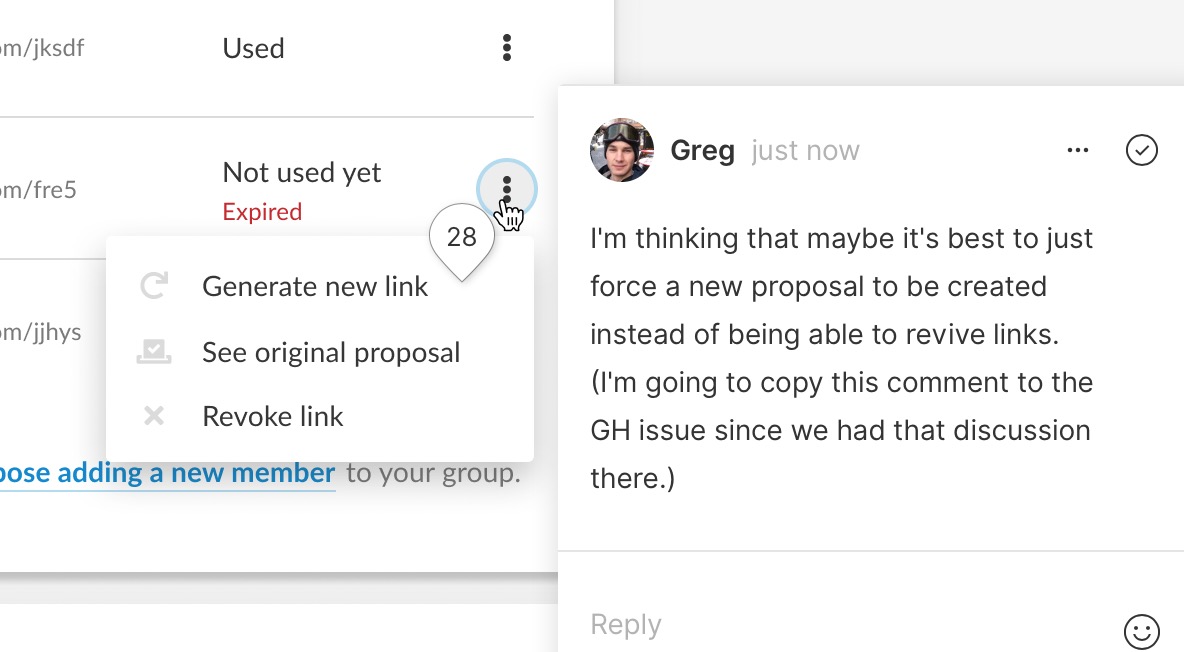1184x652 pixels.
Task: Open emoji picker smiley icon
Action: click(x=1142, y=632)
